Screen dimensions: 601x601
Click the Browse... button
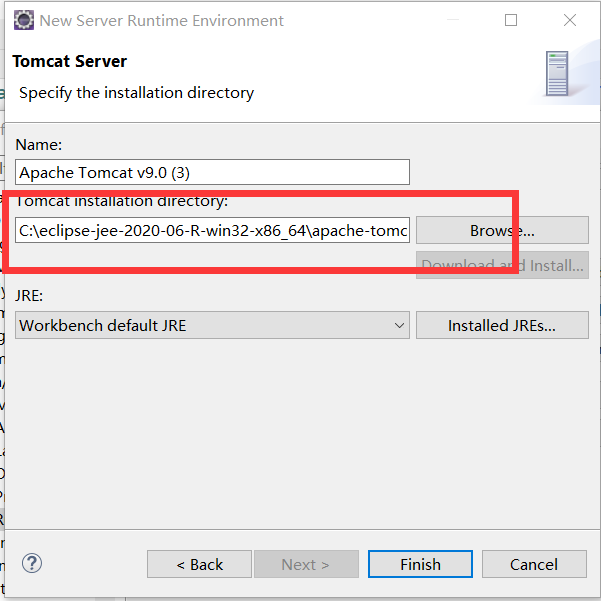(502, 230)
